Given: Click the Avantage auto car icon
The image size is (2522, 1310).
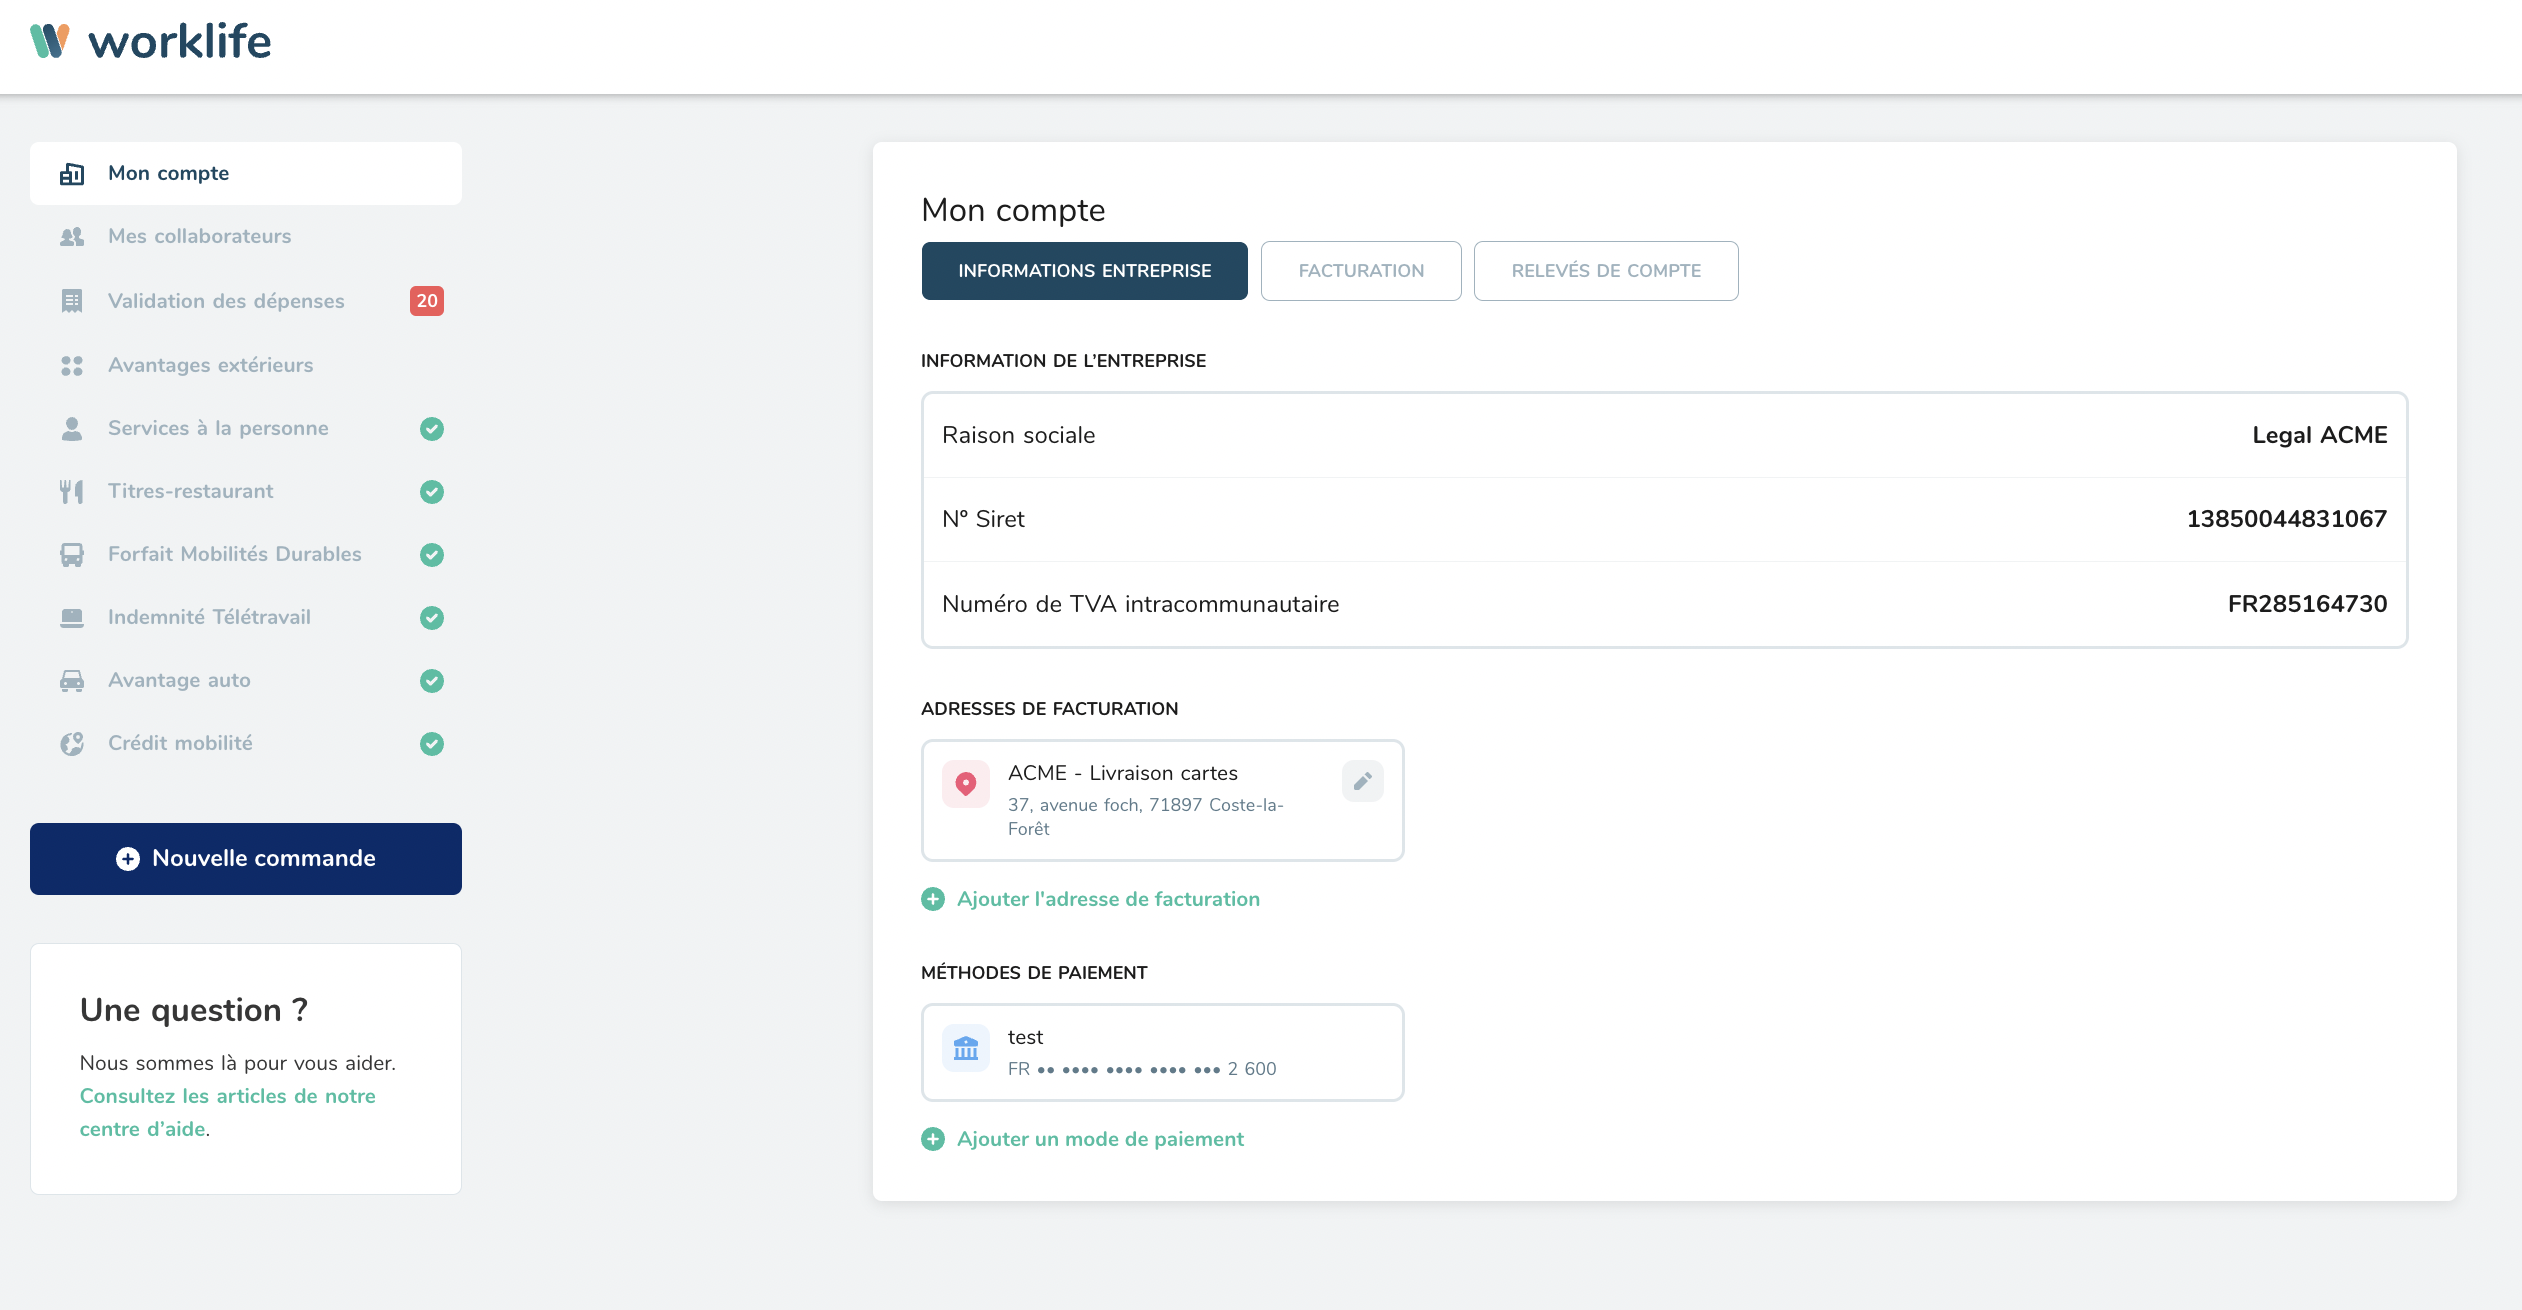Looking at the screenshot, I should tap(72, 681).
